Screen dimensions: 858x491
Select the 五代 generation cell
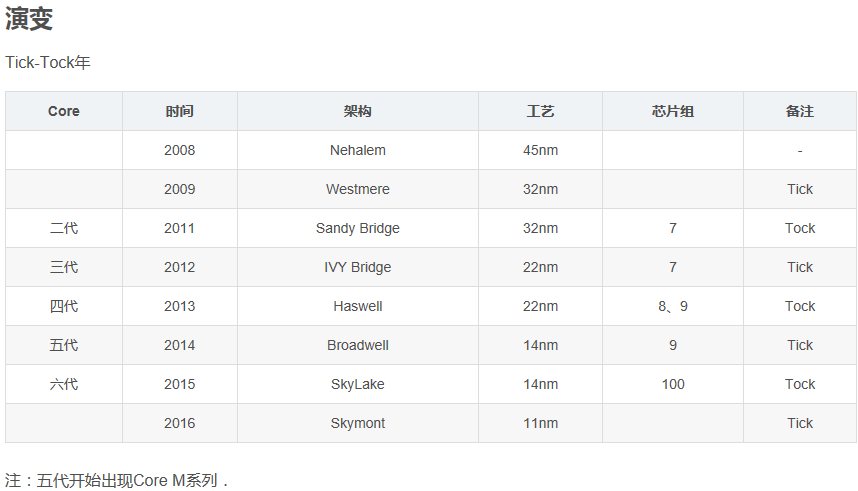pos(63,345)
